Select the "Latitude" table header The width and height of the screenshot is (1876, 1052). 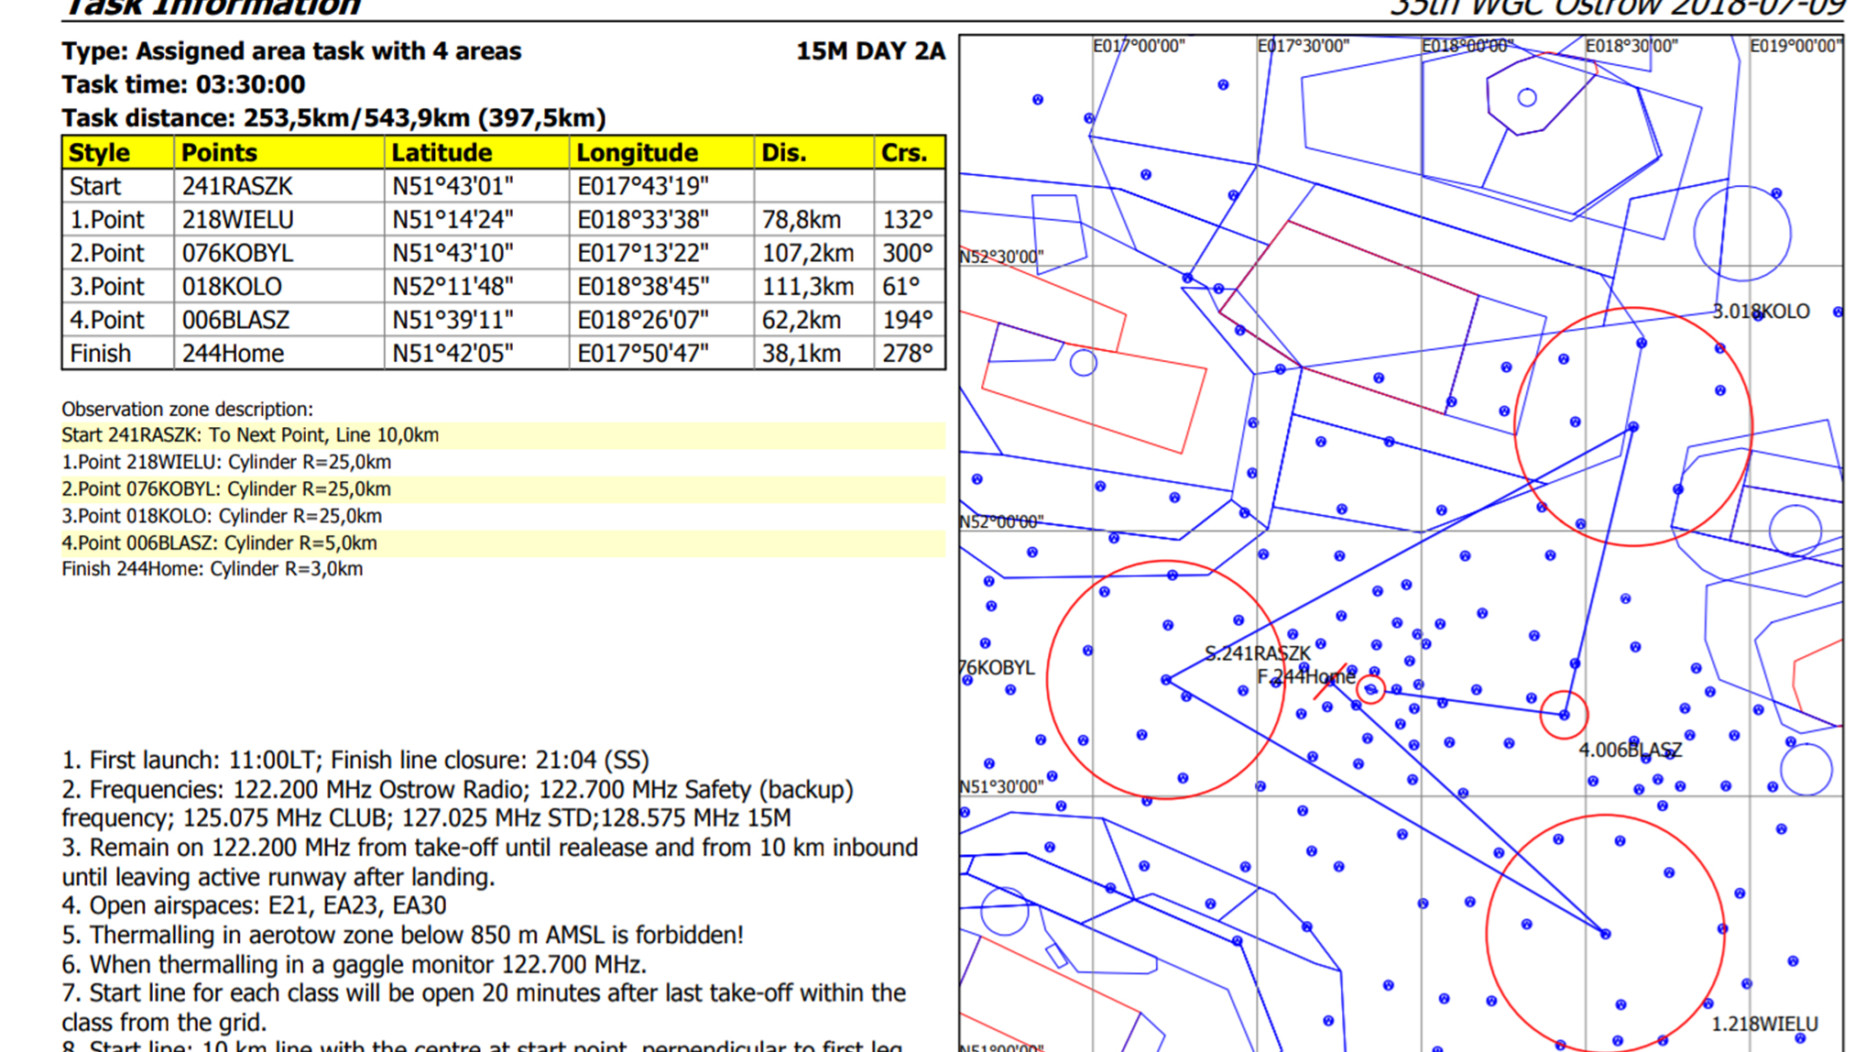click(x=441, y=153)
